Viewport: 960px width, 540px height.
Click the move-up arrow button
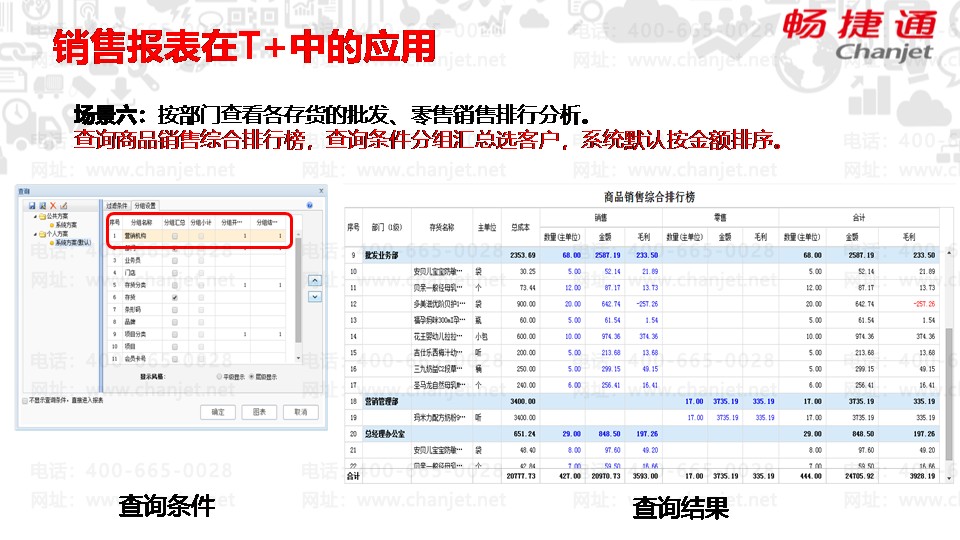click(315, 280)
